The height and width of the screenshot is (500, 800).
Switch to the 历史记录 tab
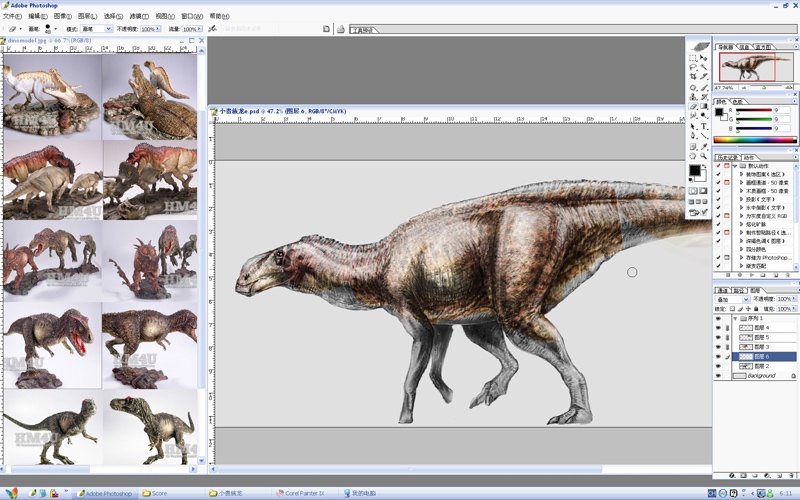click(x=727, y=157)
